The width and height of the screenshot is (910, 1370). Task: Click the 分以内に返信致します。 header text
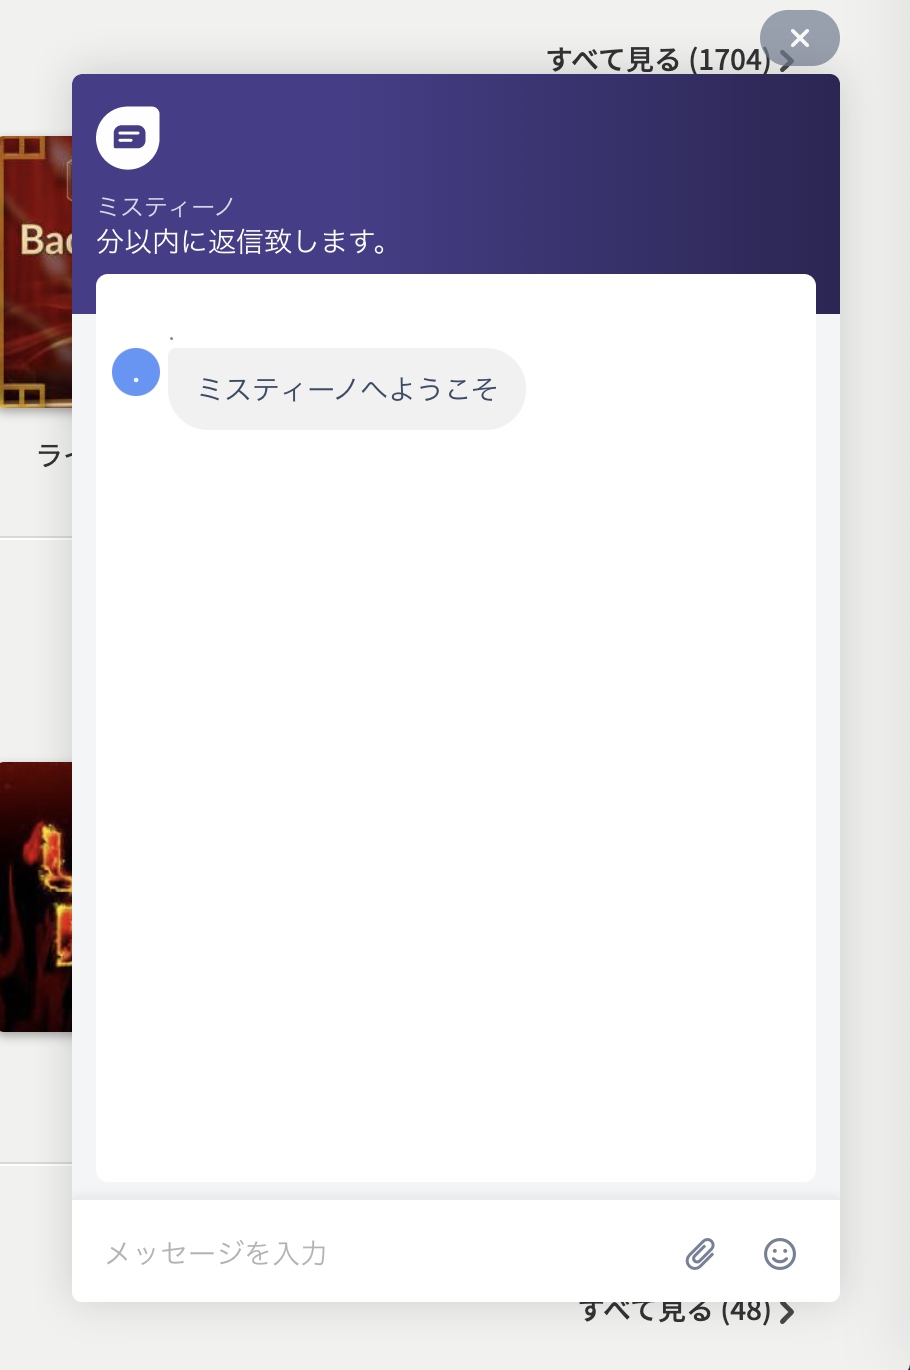[x=243, y=242]
